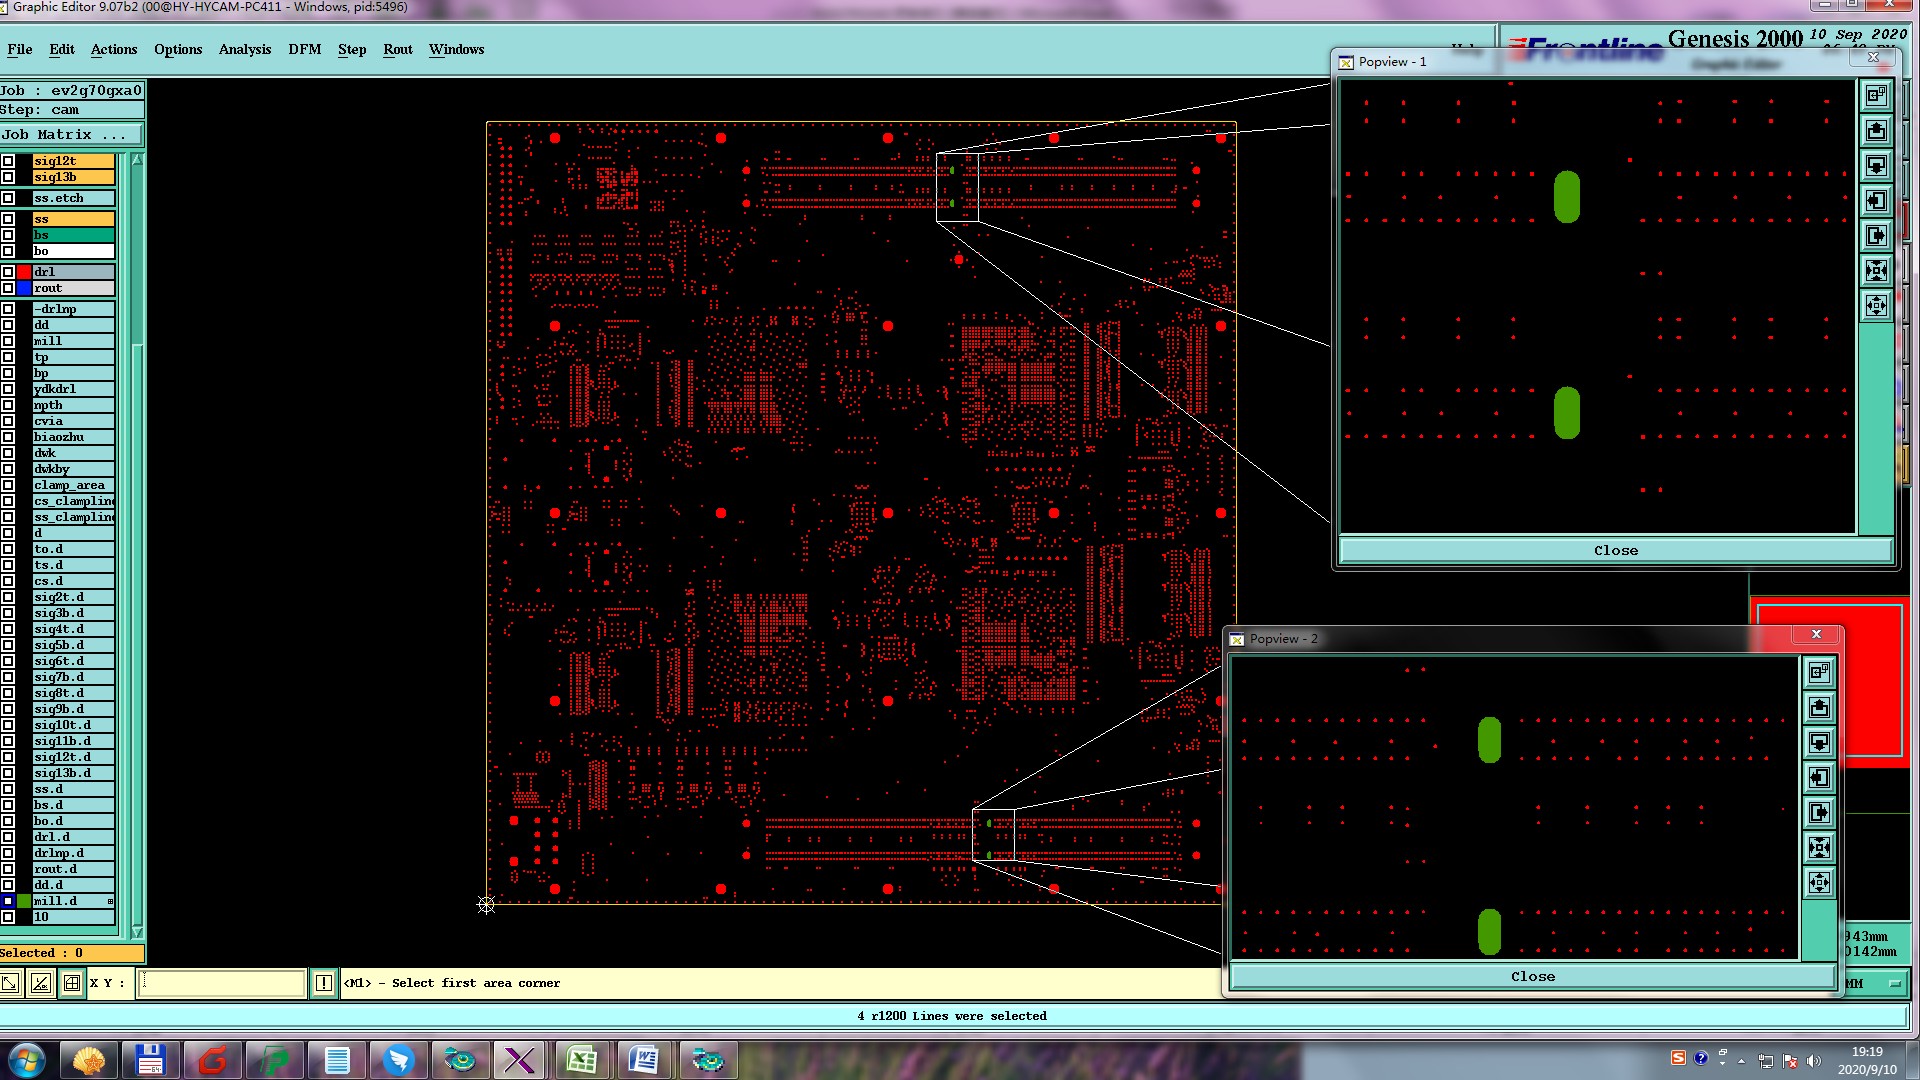Viewport: 1920px width, 1080px height.
Task: Select the drlnp.d layer name
Action: (73, 853)
